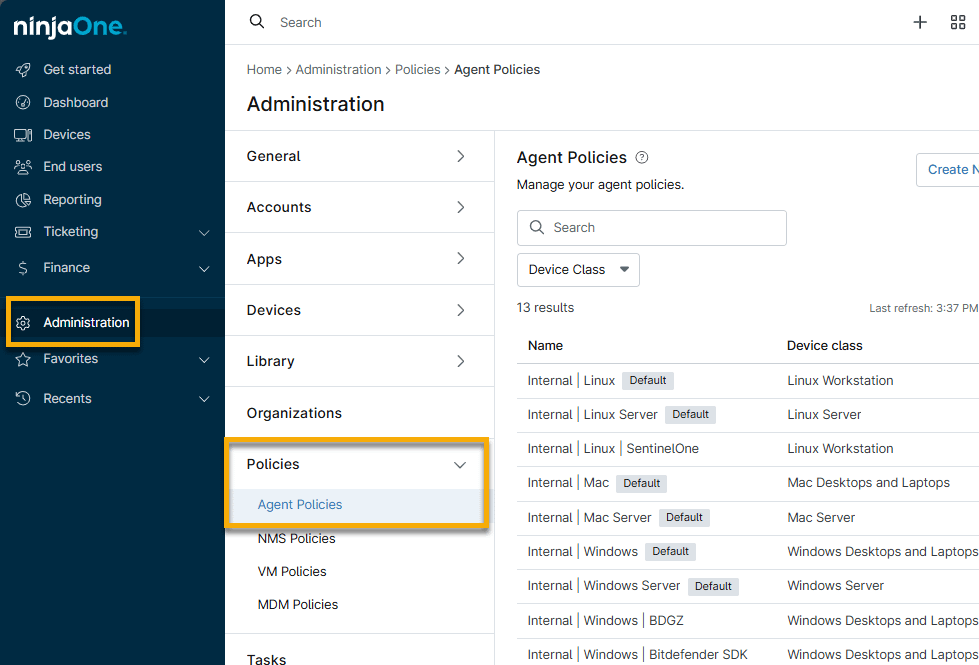Viewport: 979px width, 665px height.
Task: Collapse the Policies section
Action: tap(459, 464)
